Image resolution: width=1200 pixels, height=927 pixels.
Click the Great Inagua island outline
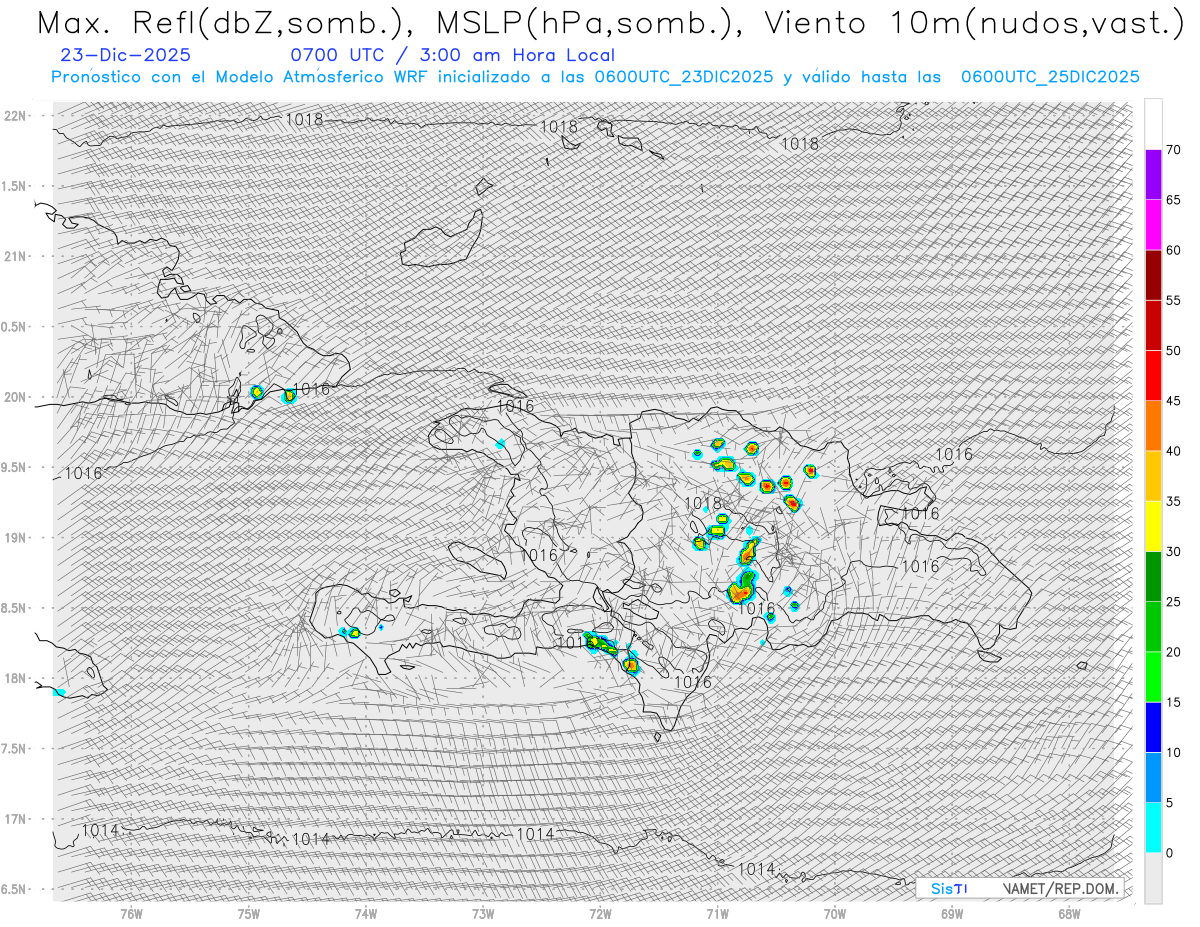point(440,240)
